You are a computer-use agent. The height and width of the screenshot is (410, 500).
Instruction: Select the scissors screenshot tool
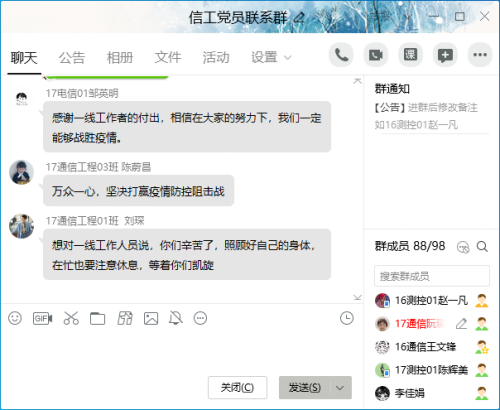(x=71, y=318)
